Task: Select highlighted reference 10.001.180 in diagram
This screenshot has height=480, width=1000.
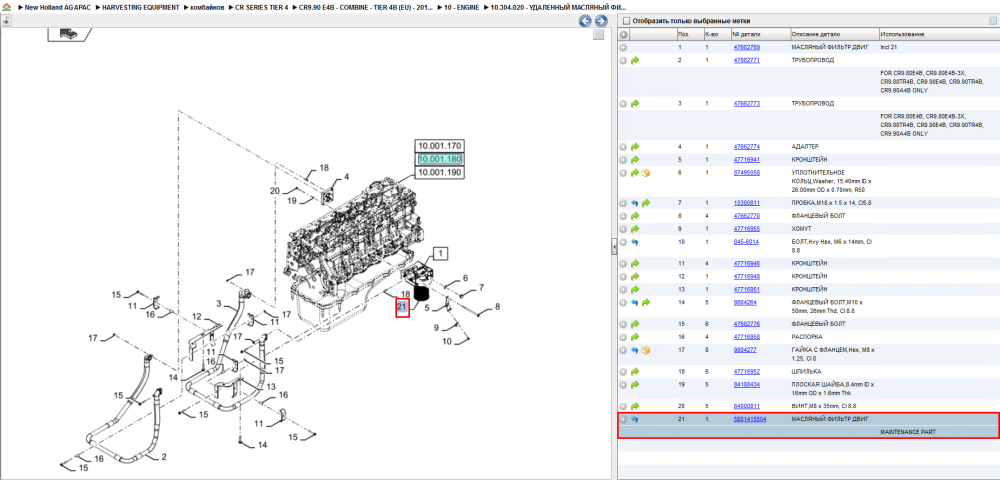Action: tap(439, 159)
